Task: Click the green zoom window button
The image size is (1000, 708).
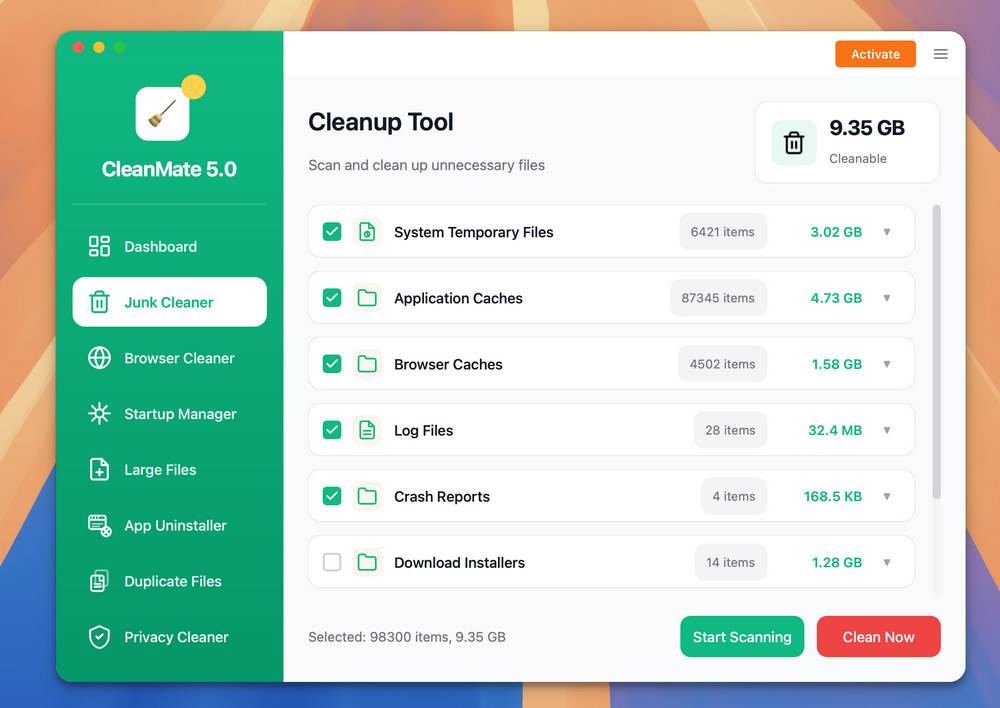Action: click(x=119, y=47)
